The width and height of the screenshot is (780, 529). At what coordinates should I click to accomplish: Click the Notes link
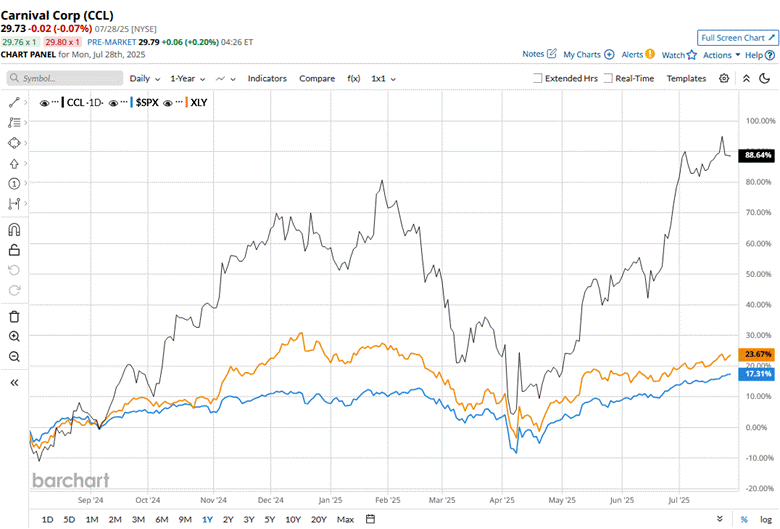[533, 54]
